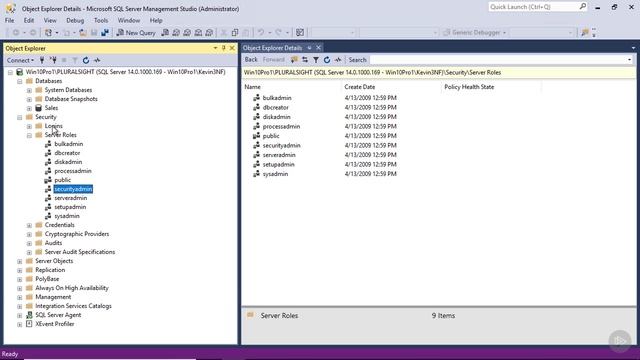The image size is (640, 360).
Task: Click the SQL Server Agent icon in tree
Action: (x=29, y=315)
